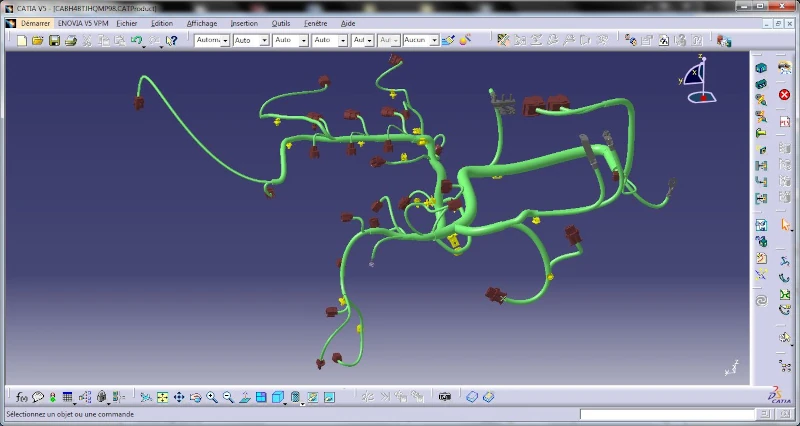
Task: Select the Rotate view tool
Action: click(196, 398)
